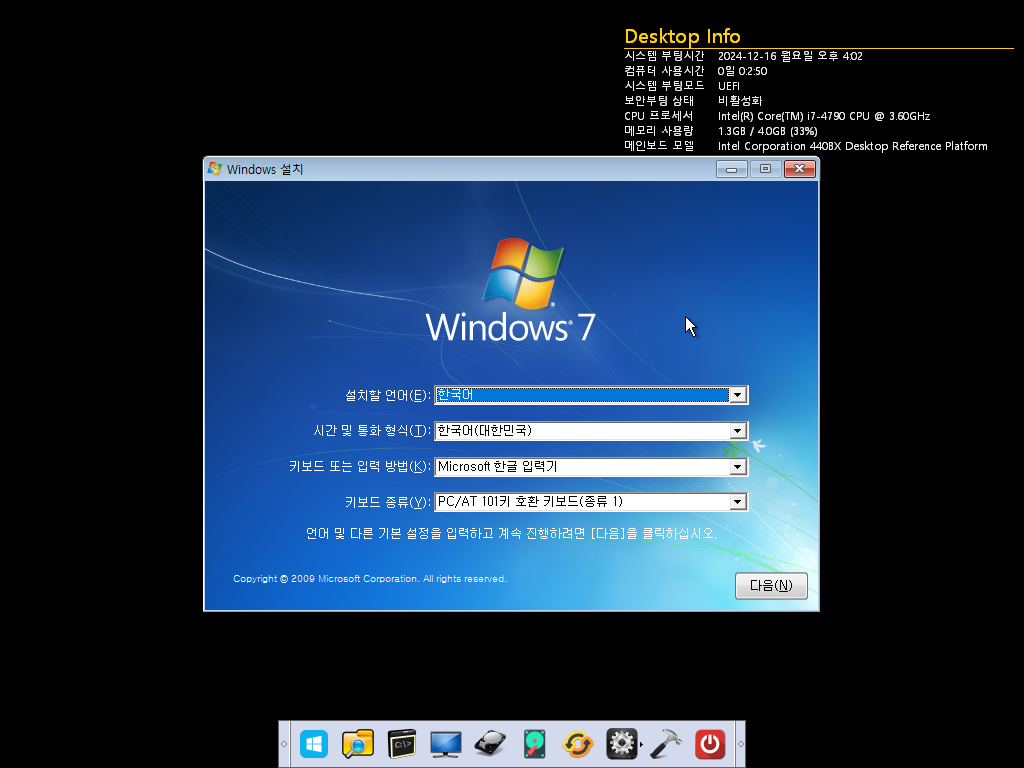Image resolution: width=1024 pixels, height=768 pixels.
Task: Open the gear settings icon in dock
Action: pyautogui.click(x=621, y=744)
